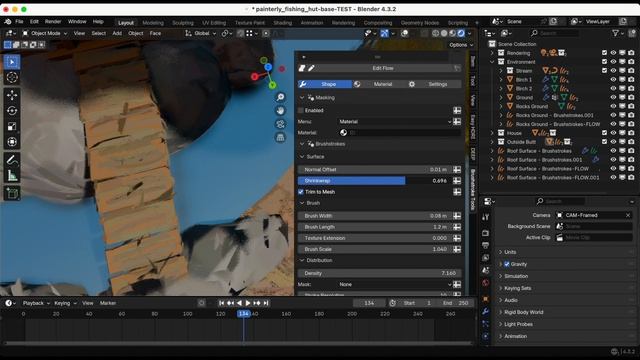Image resolution: width=640 pixels, height=360 pixels.
Task: Collapse the Distribution section
Action: click(302, 260)
